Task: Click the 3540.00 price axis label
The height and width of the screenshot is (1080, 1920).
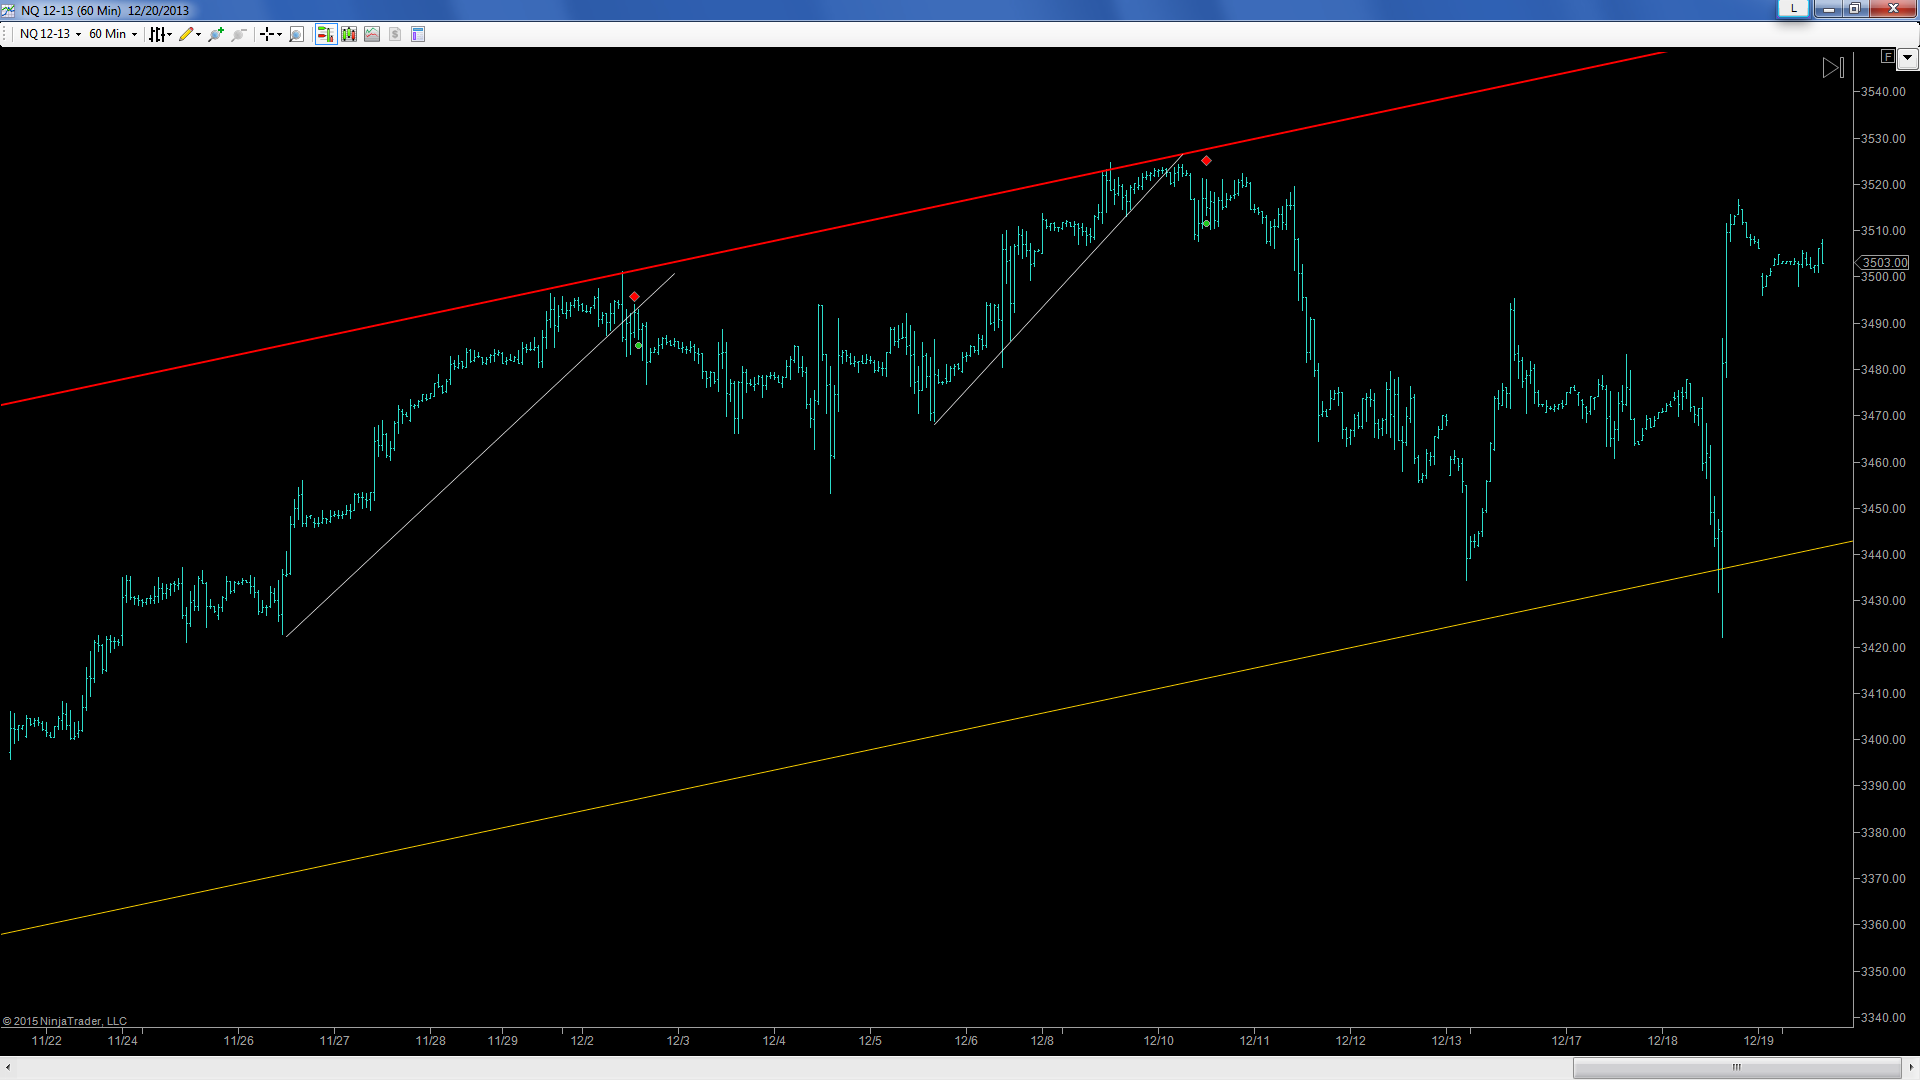Action: point(1883,92)
